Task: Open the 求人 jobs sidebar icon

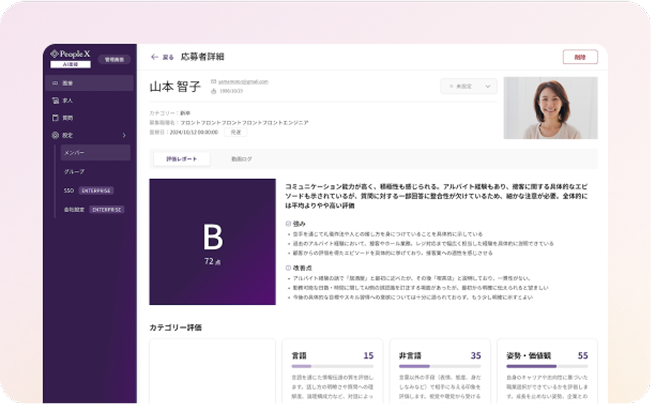Action: (x=54, y=101)
